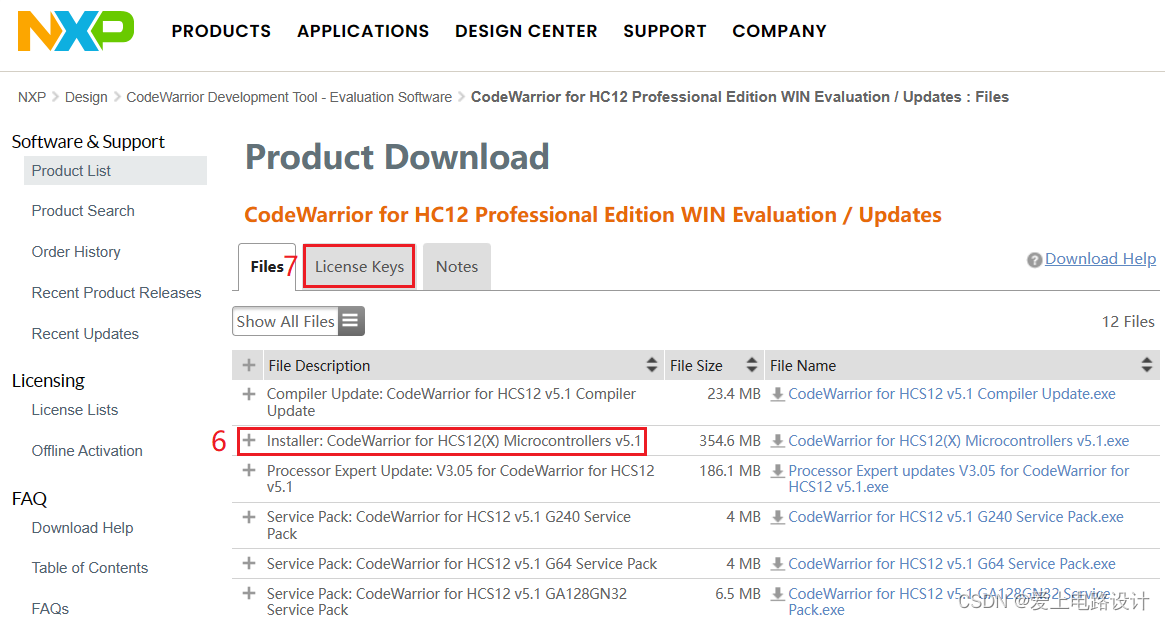
Task: Open Recent Updates in sidebar
Action: (x=85, y=334)
